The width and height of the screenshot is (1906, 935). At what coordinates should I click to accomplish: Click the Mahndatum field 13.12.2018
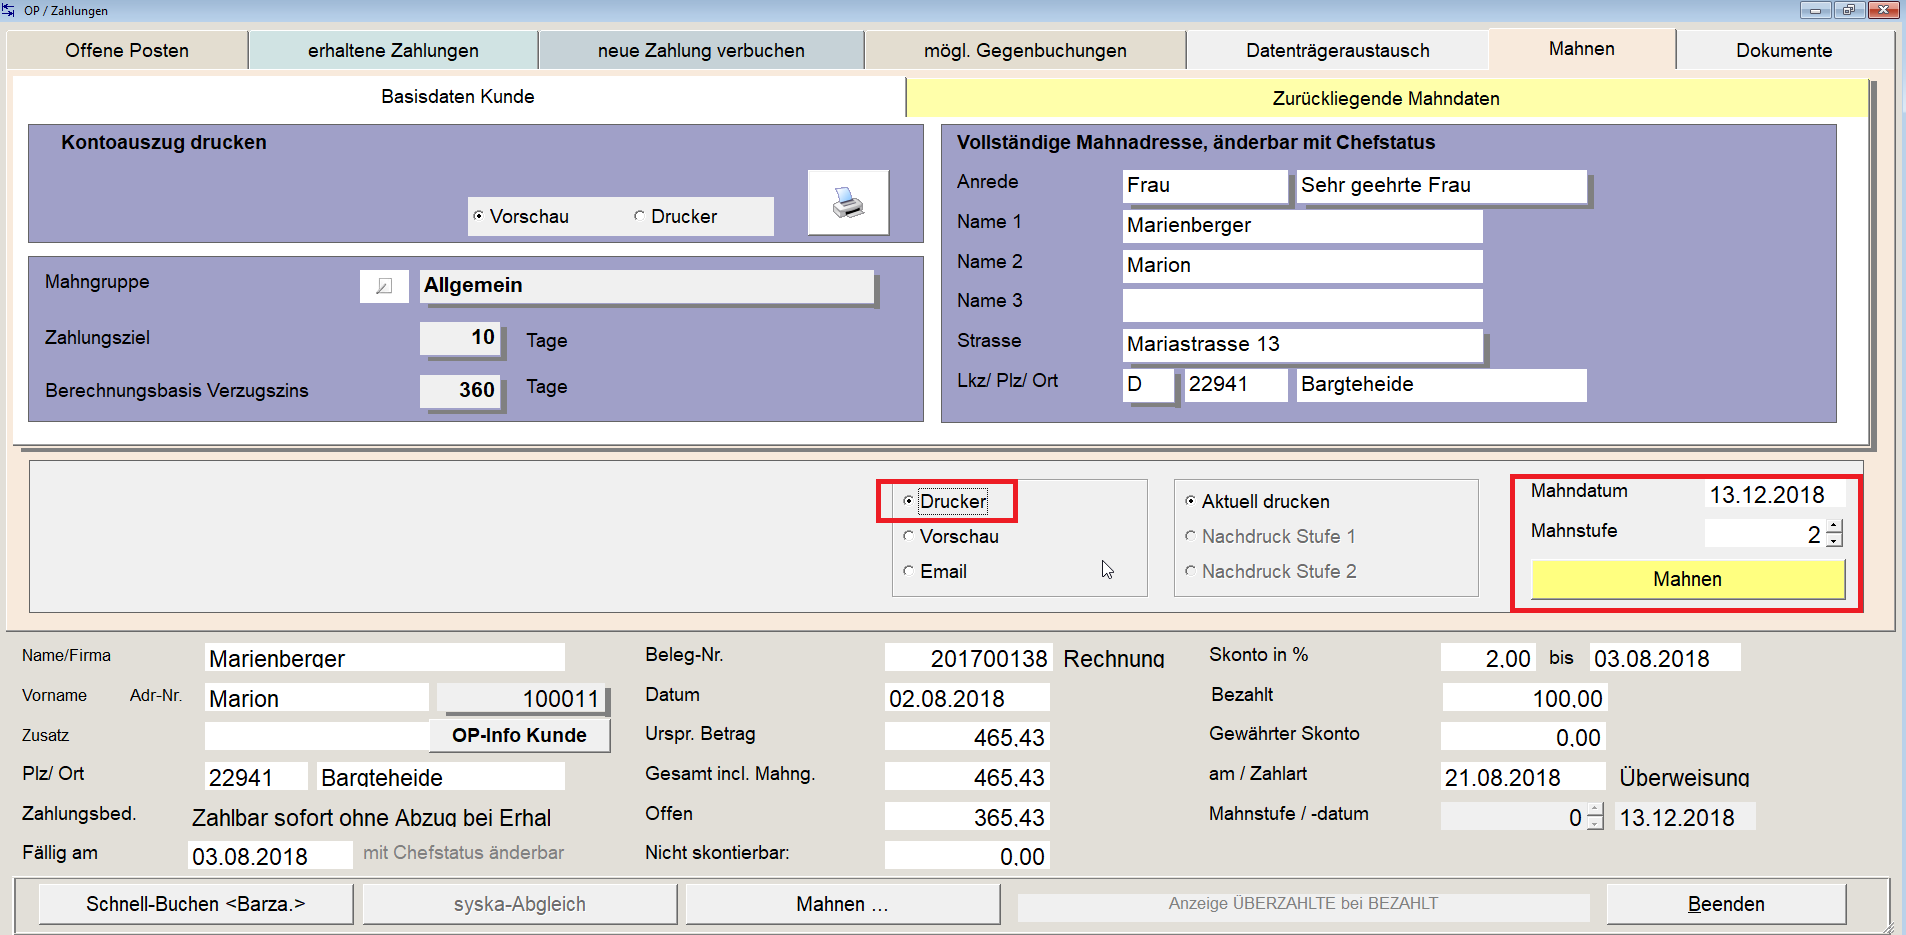(1774, 494)
